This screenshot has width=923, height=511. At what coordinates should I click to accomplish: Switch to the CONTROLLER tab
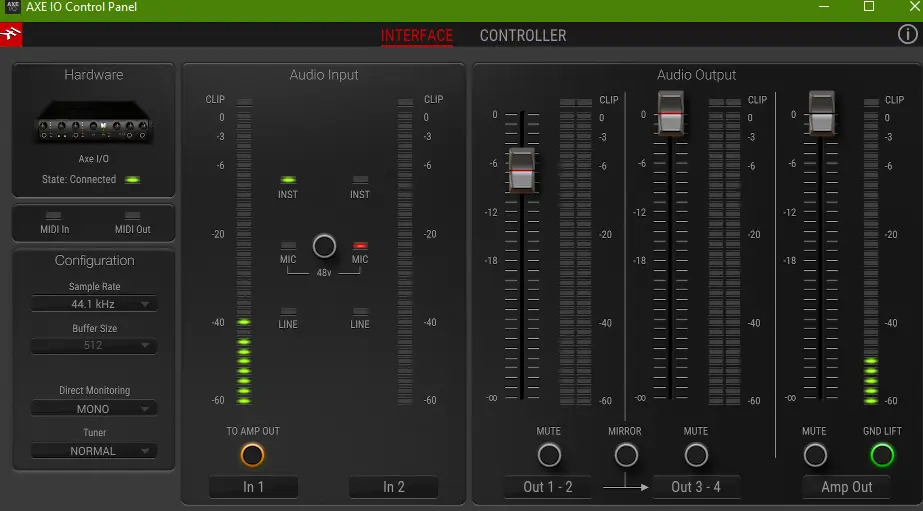523,36
